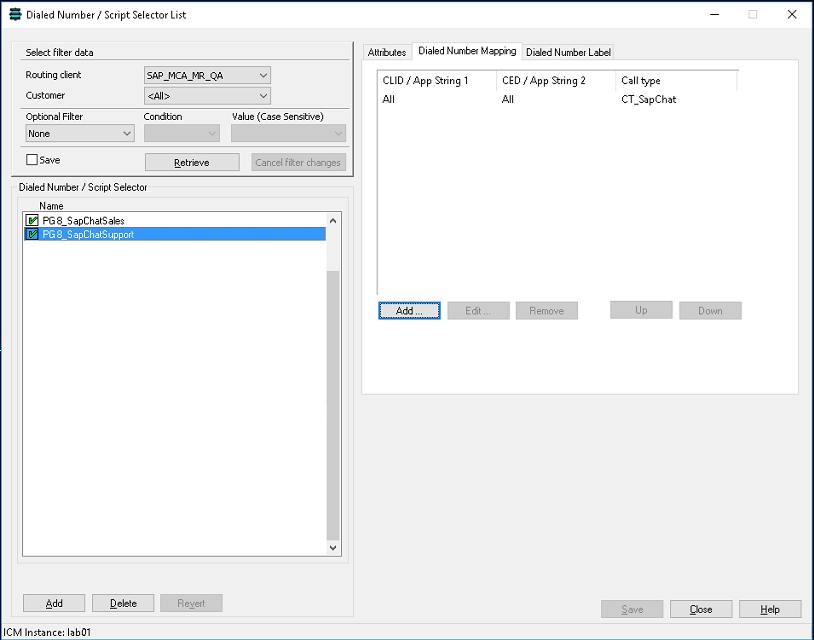
Task: Click the Down button
Action: coord(710,310)
